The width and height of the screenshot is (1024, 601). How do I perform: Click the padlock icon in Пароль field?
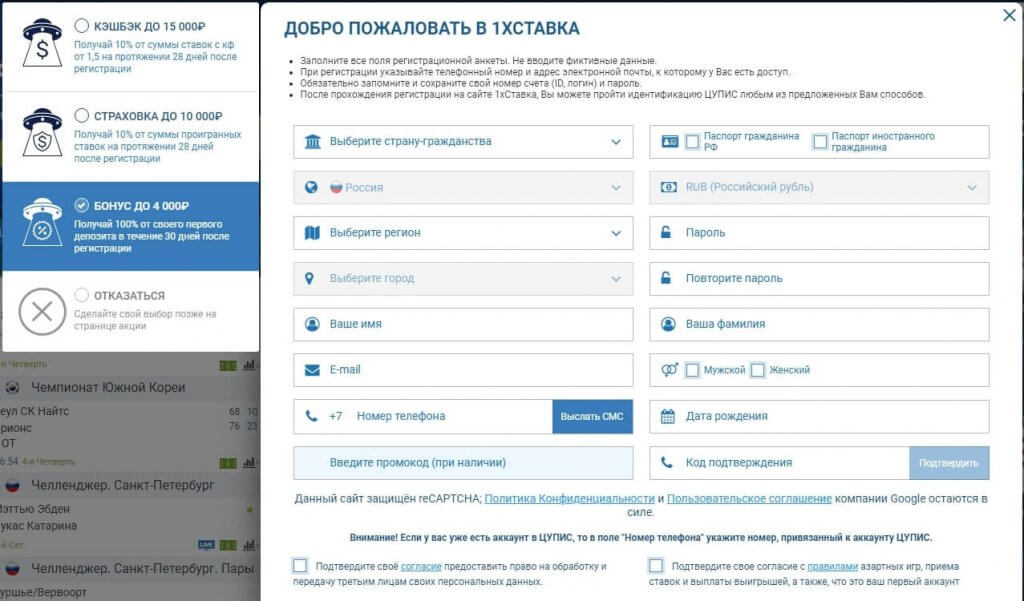point(666,232)
